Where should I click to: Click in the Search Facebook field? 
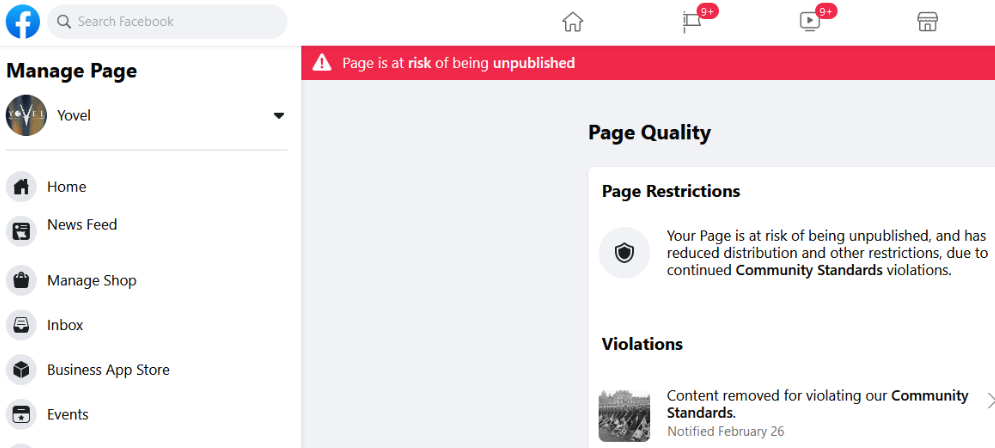[167, 22]
